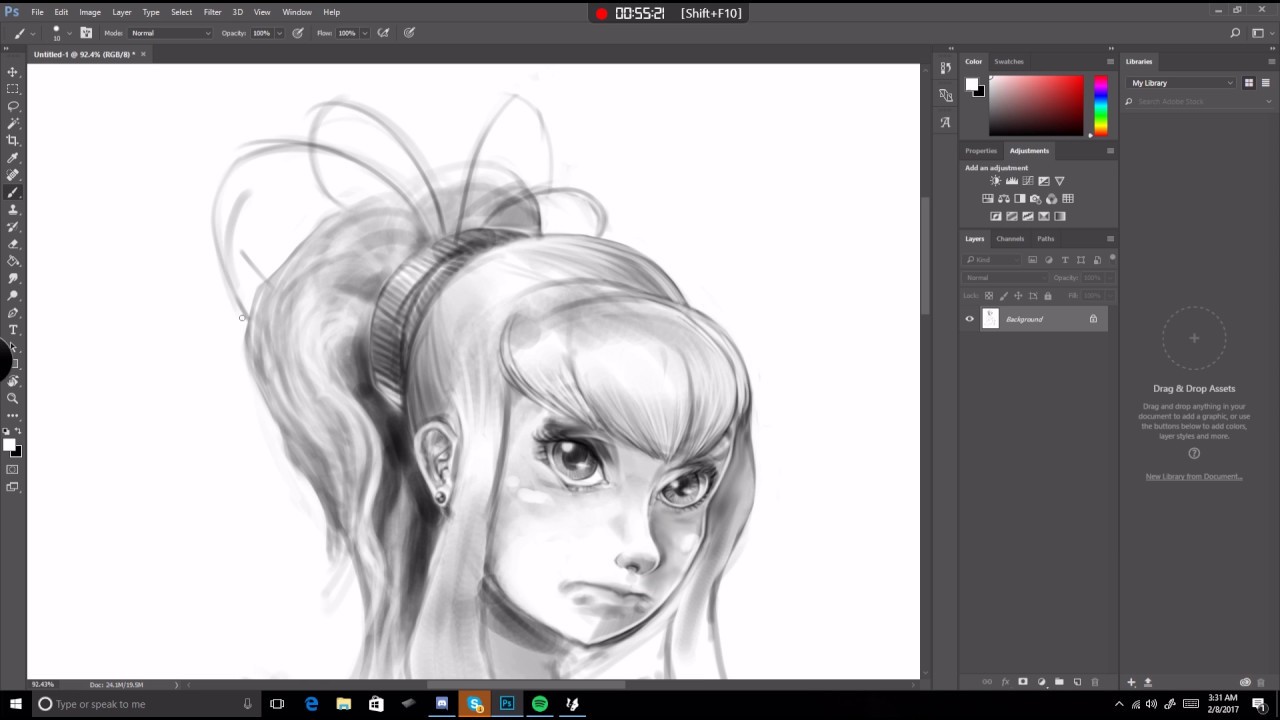
Task: Add a Hue/Saturation adjustment
Action: pyautogui.click(x=987, y=199)
